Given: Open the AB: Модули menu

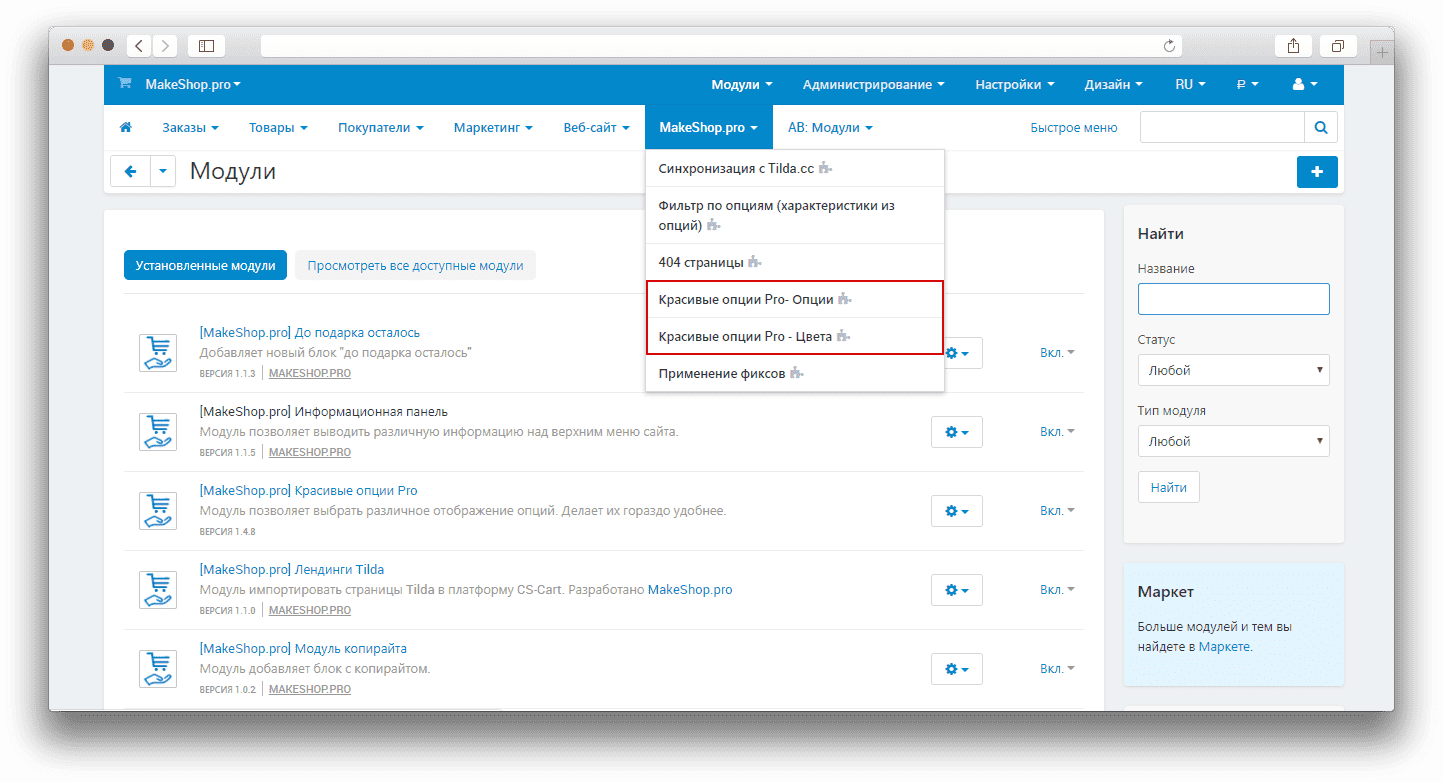Looking at the screenshot, I should click(x=830, y=128).
